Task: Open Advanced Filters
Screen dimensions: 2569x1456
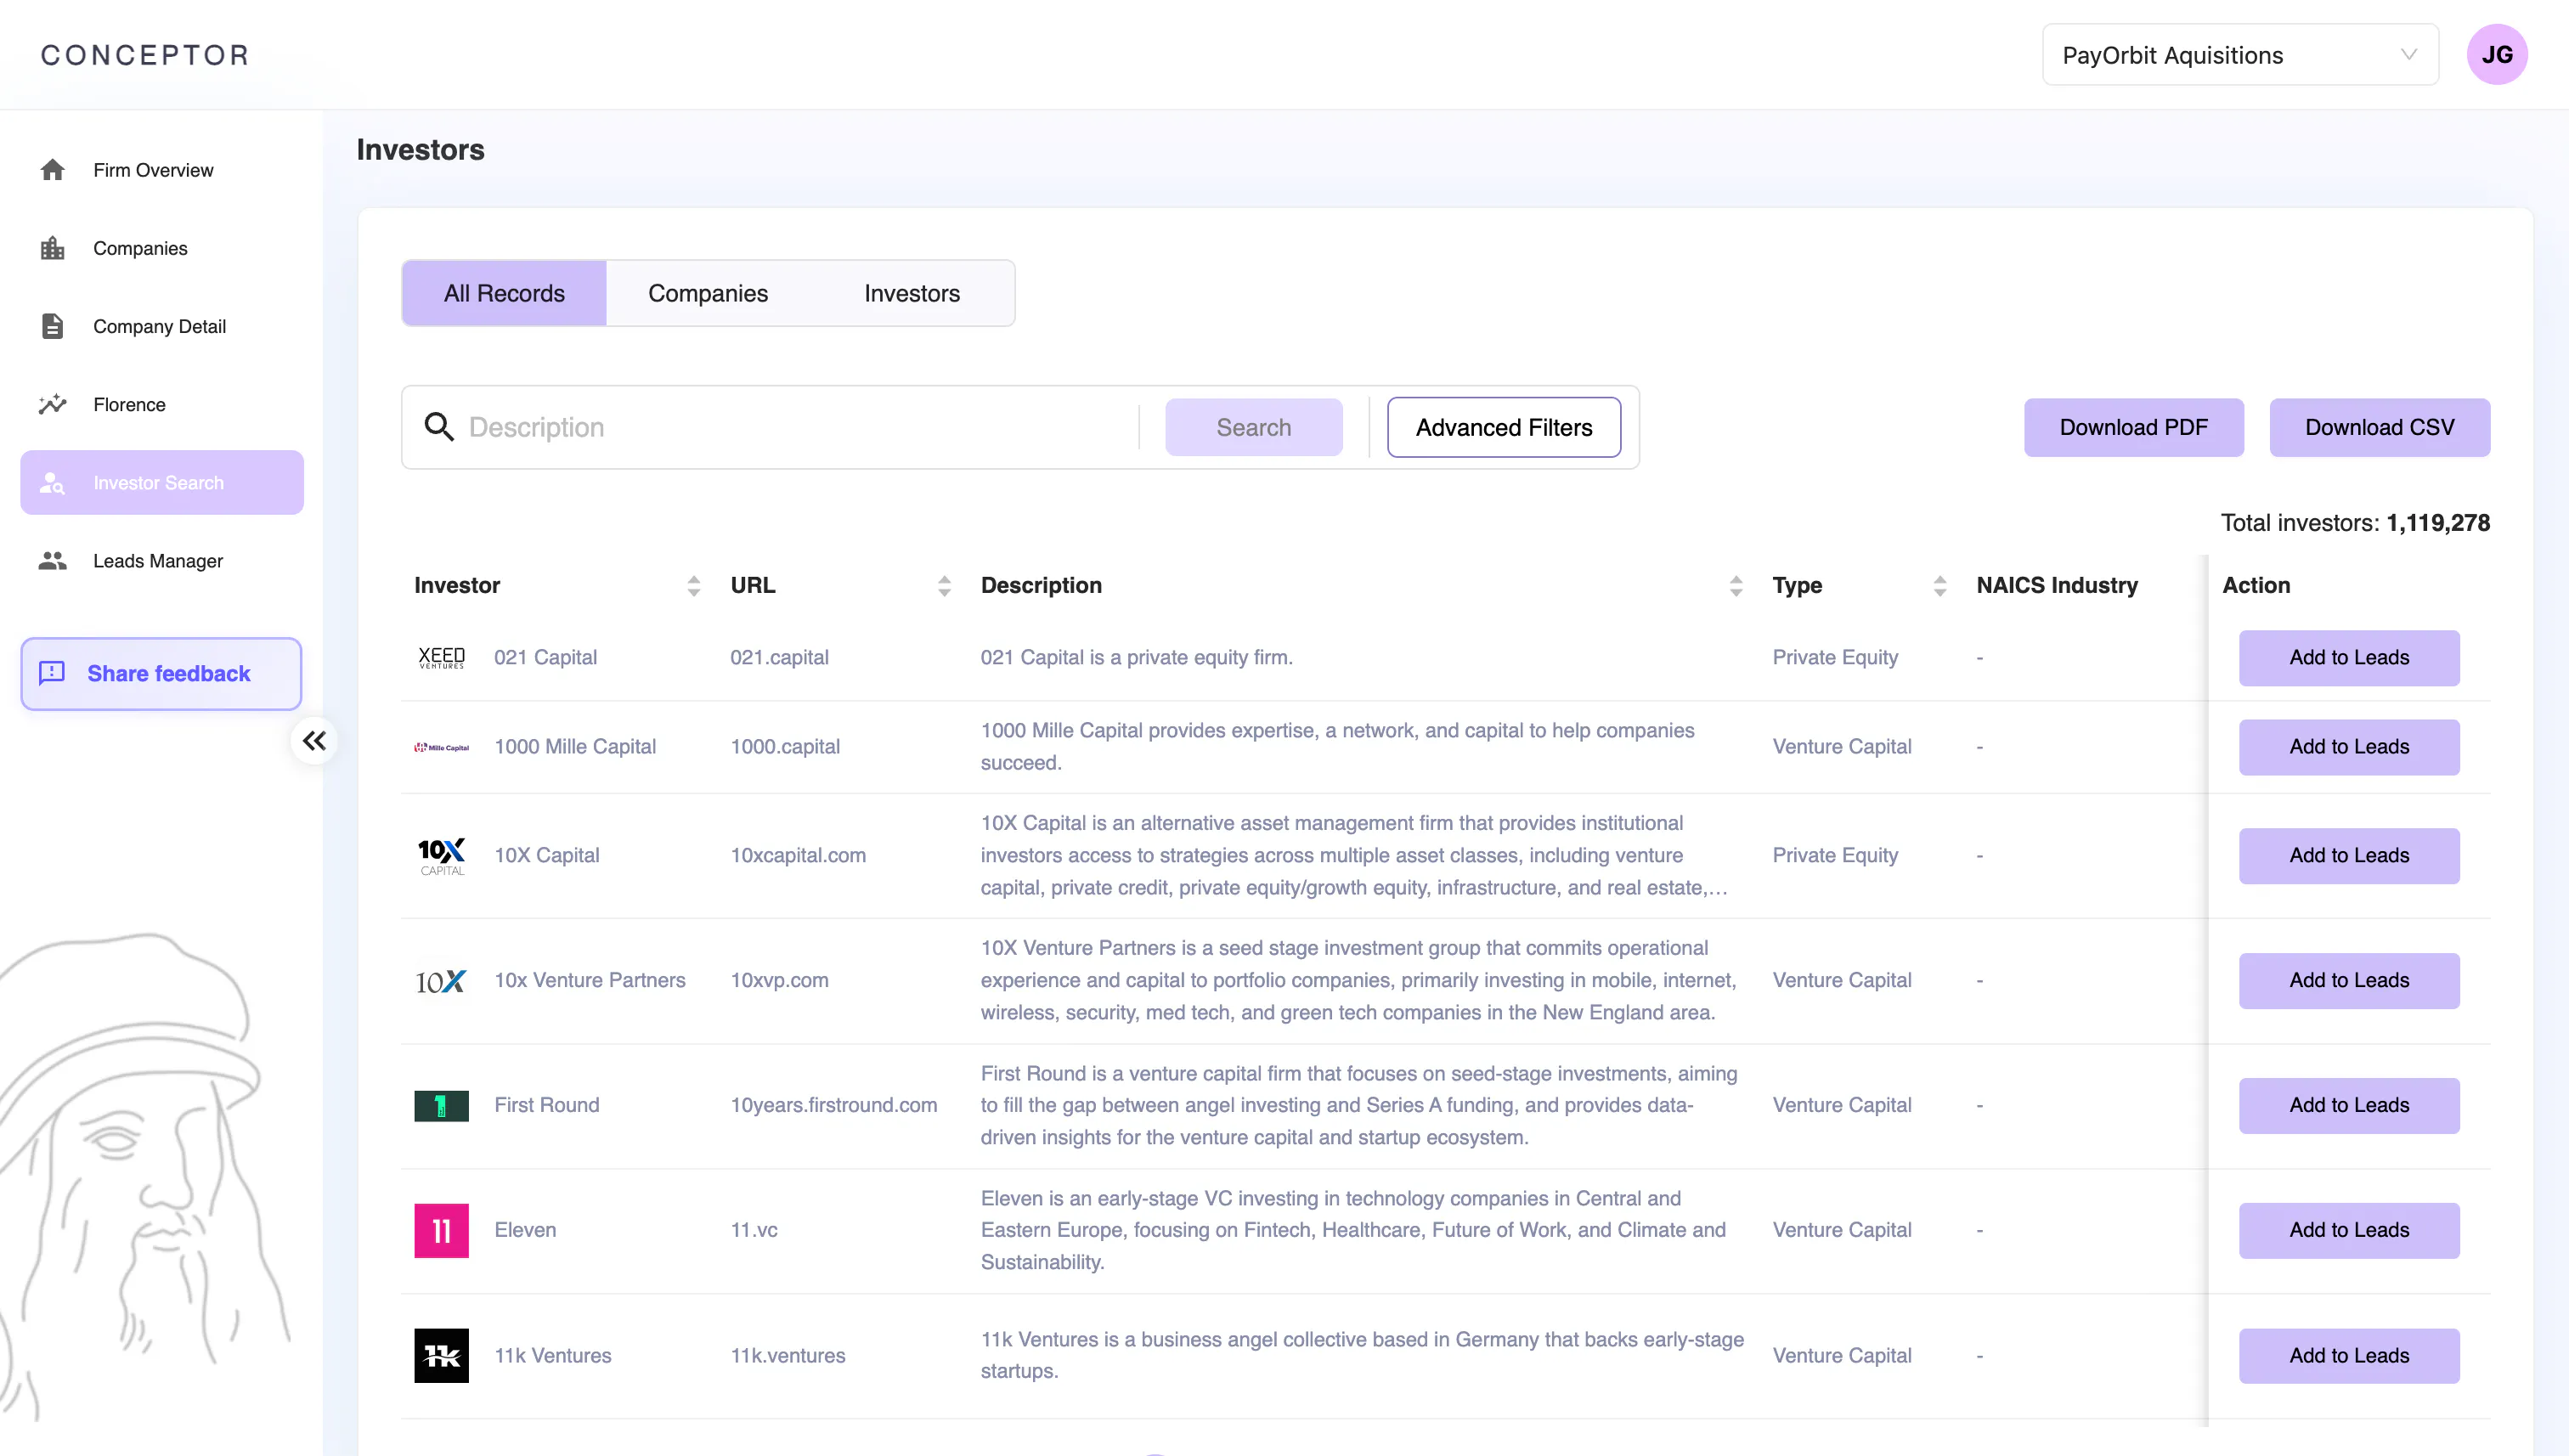Action: (1504, 427)
